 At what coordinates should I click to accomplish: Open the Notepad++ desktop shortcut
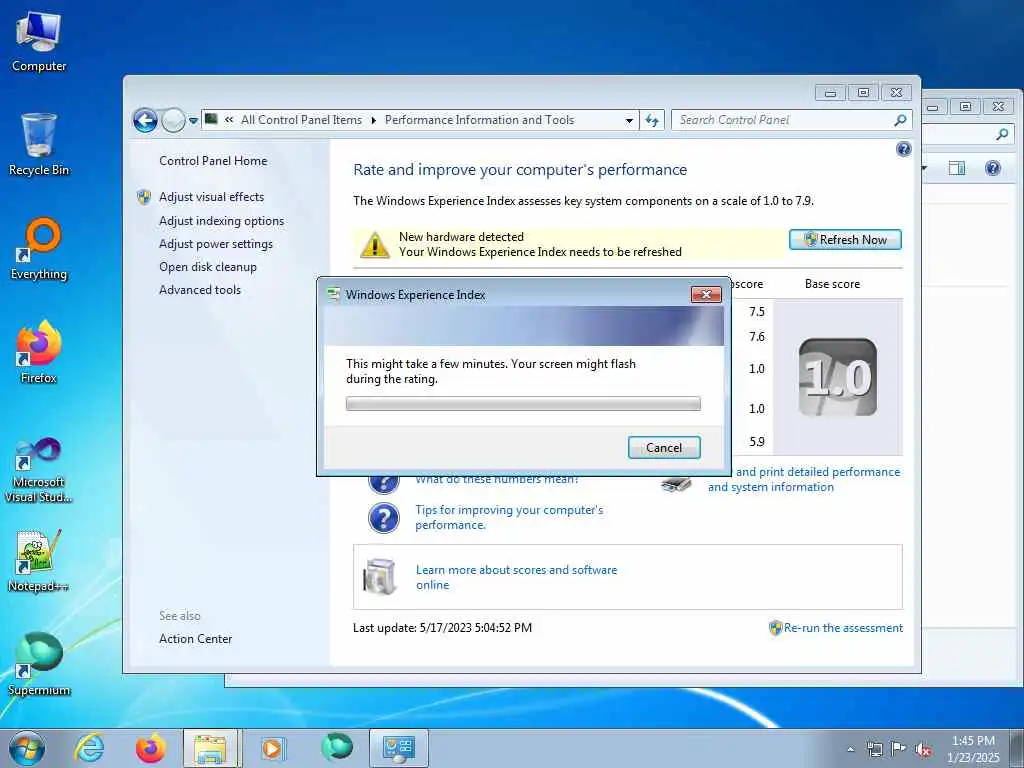point(39,560)
